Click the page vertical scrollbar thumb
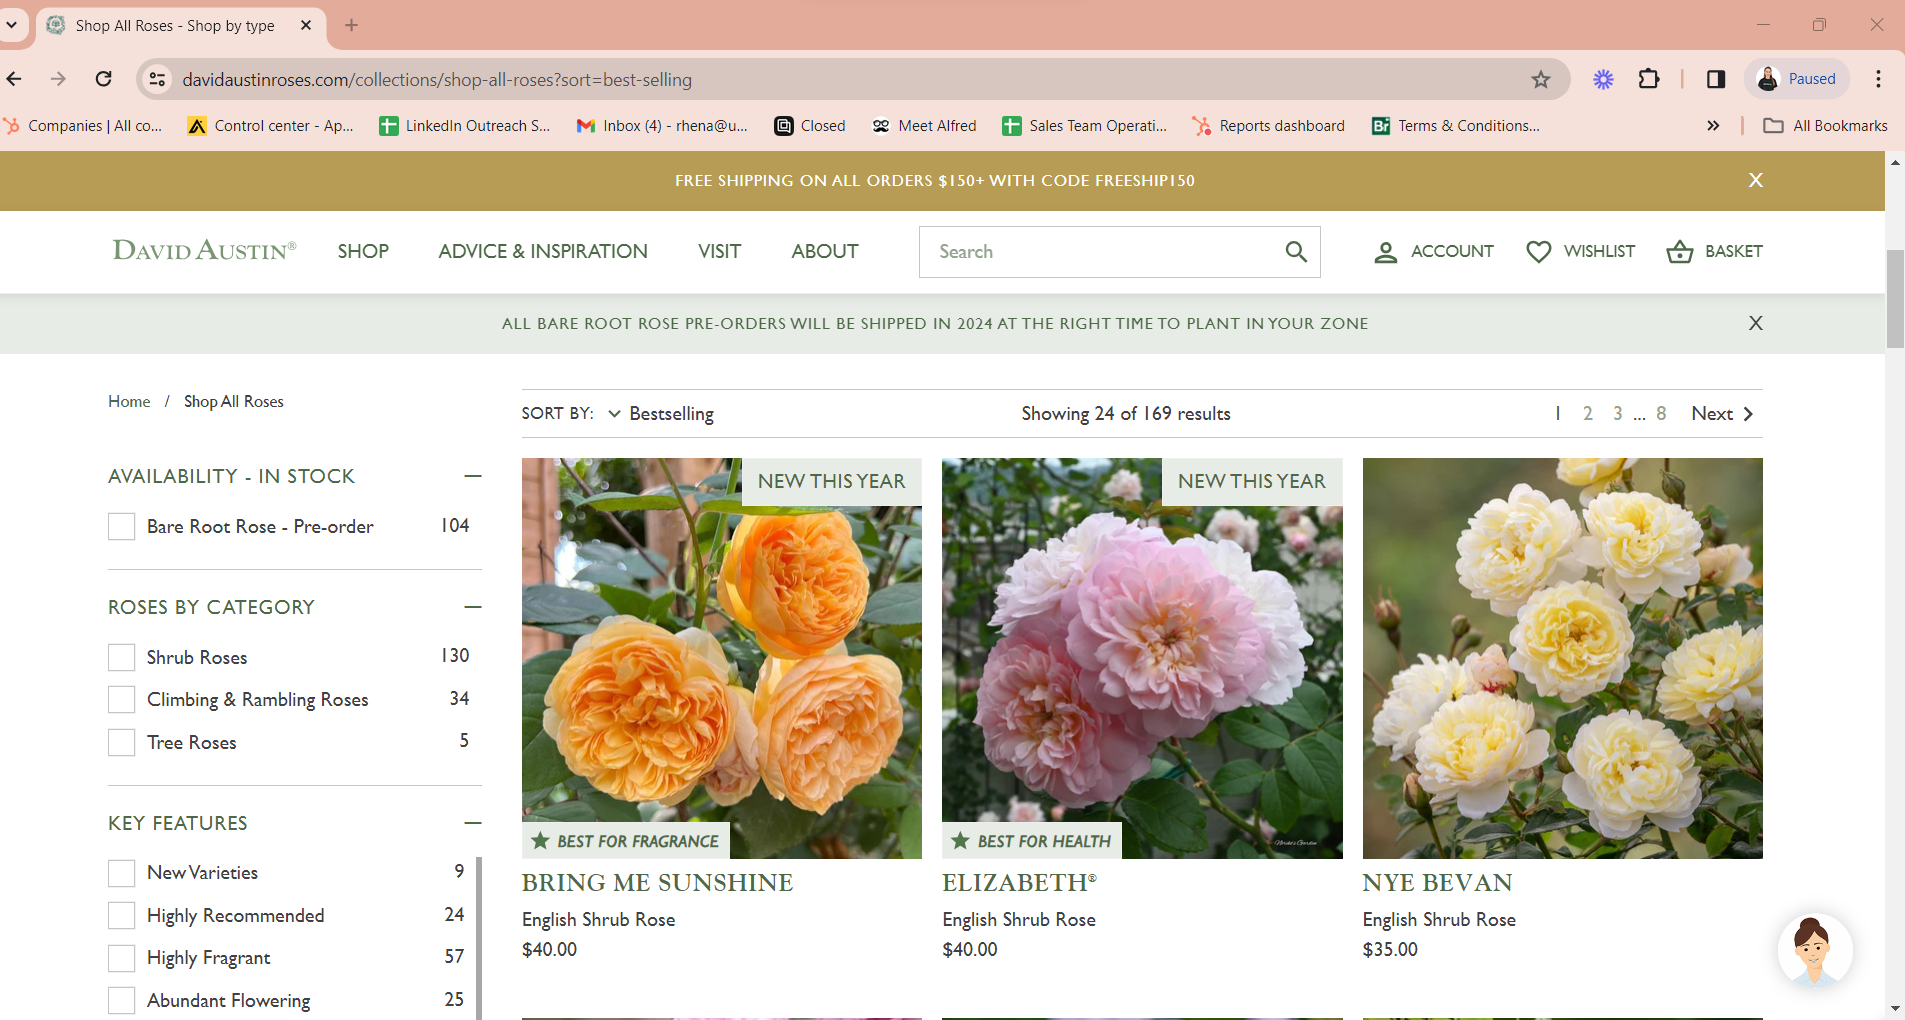Screen dimensions: 1905x1020 coord(1895,300)
